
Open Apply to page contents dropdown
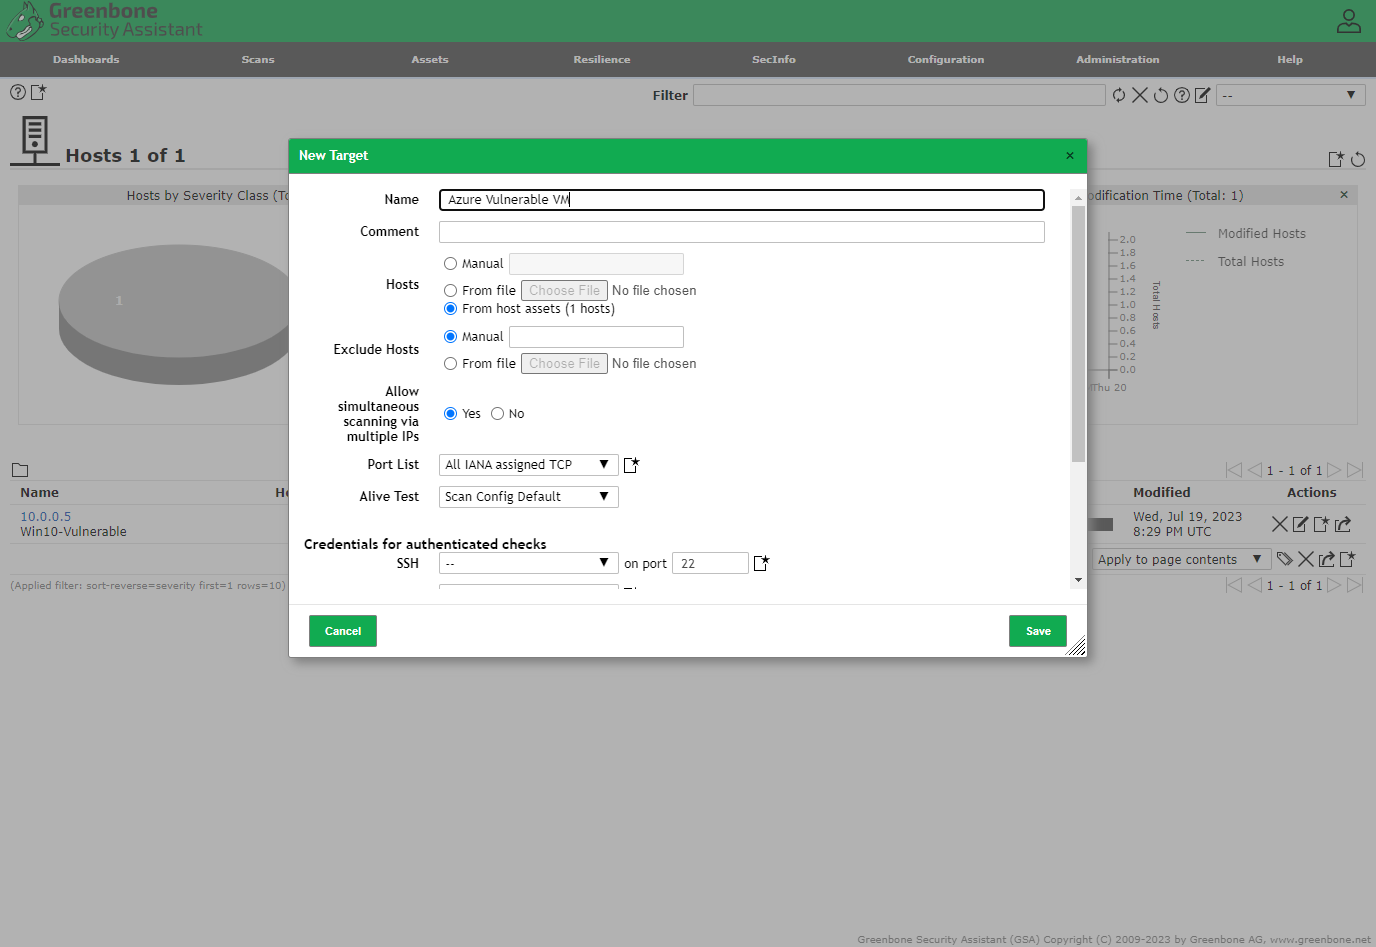[1181, 559]
